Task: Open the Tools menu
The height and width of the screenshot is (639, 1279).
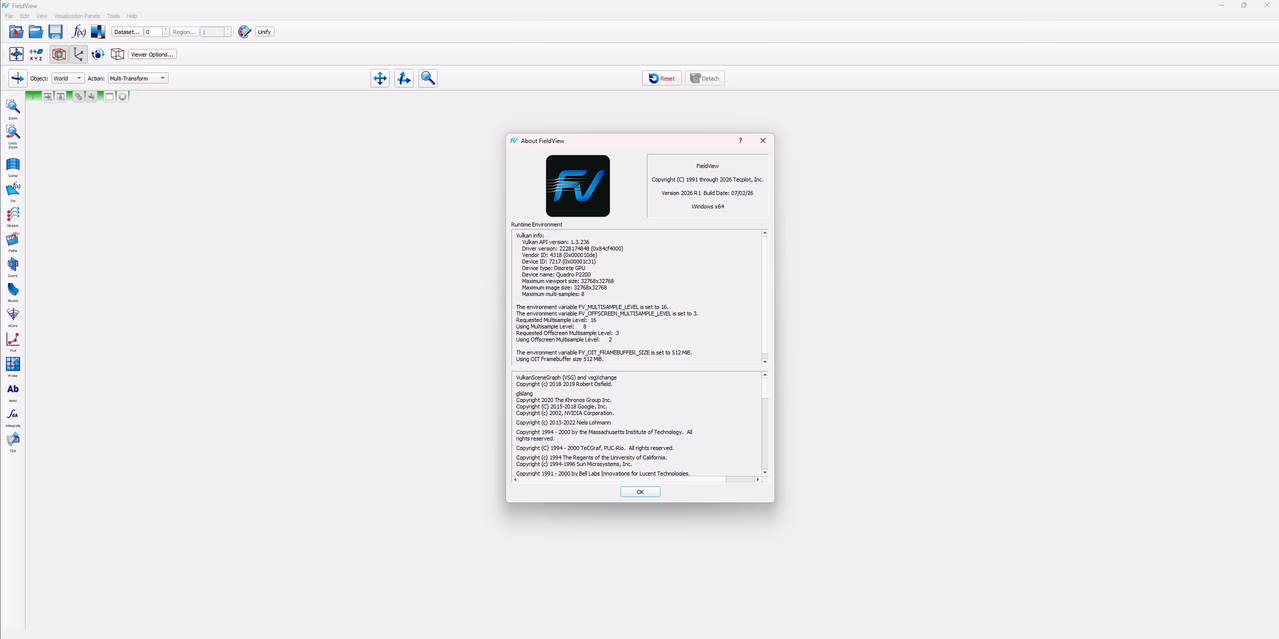Action: point(113,16)
